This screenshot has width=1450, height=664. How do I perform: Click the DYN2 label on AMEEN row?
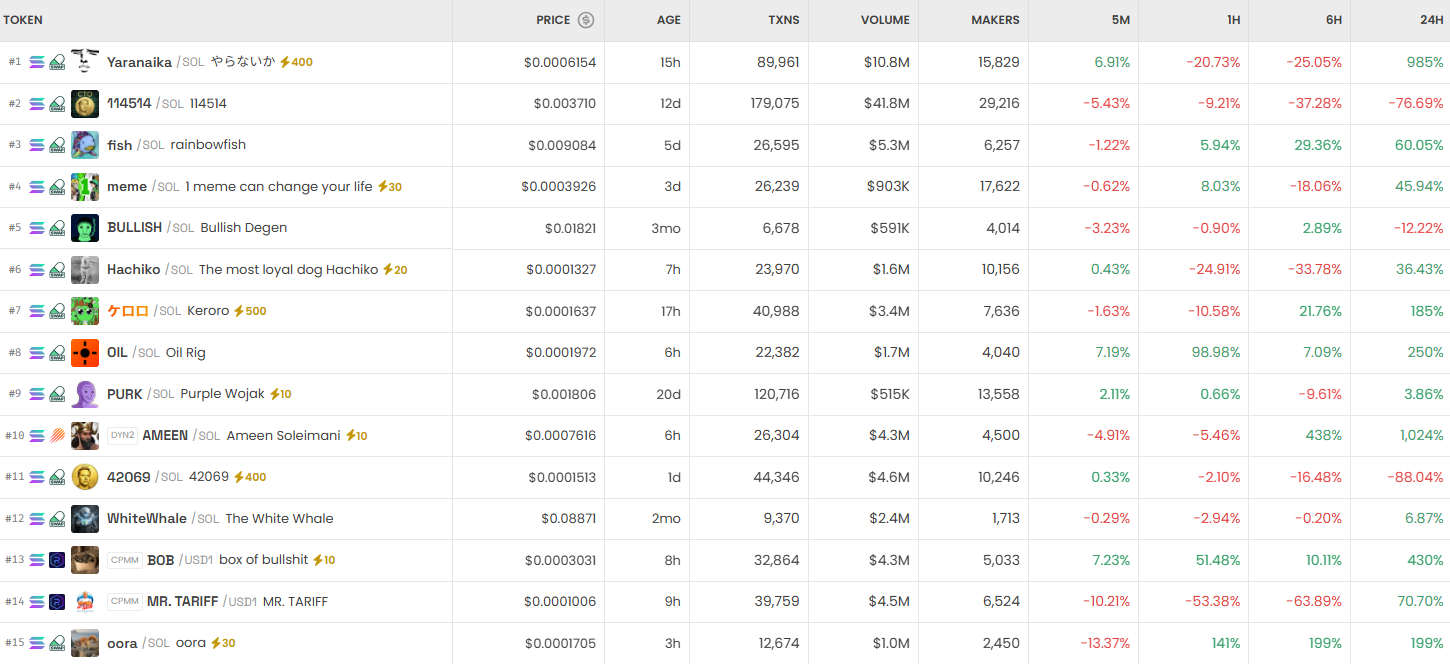pyautogui.click(x=122, y=436)
